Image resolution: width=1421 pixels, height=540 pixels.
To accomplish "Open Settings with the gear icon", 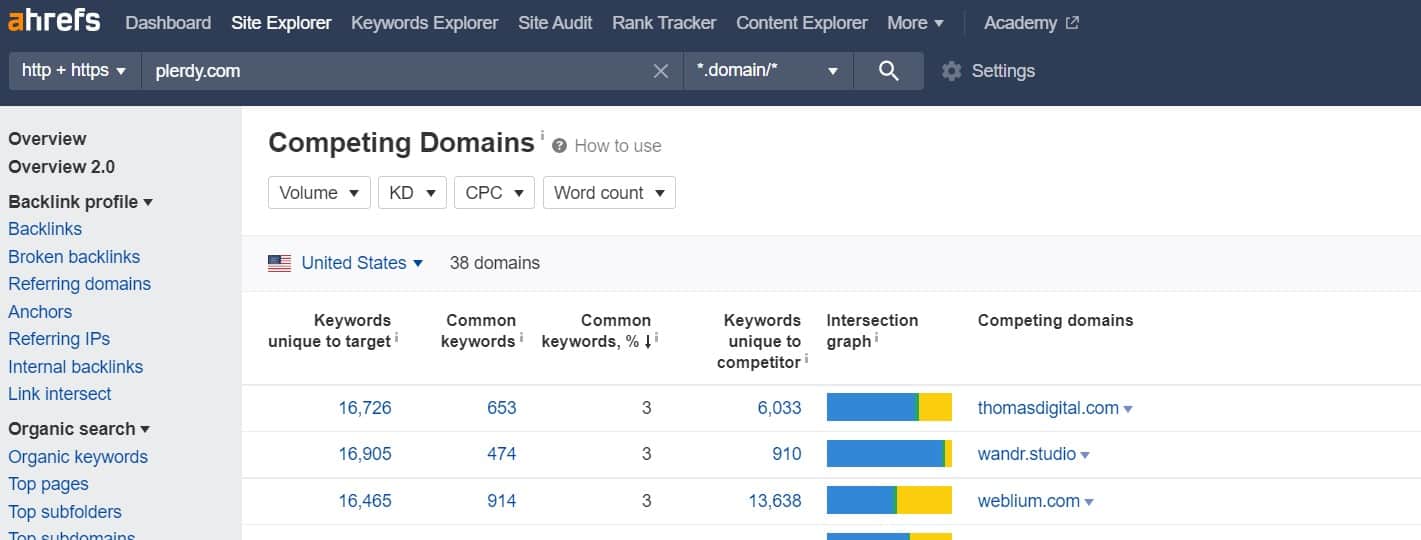I will click(x=952, y=71).
